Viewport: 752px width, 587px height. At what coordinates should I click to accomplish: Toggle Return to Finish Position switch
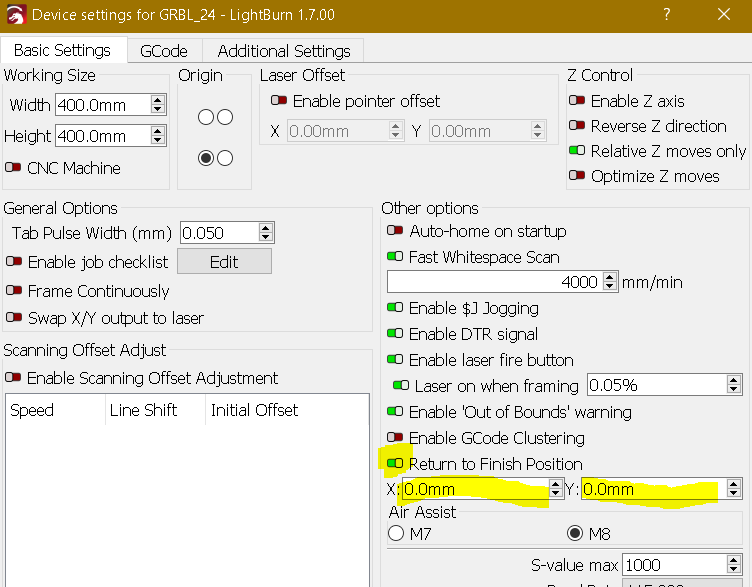click(x=395, y=463)
